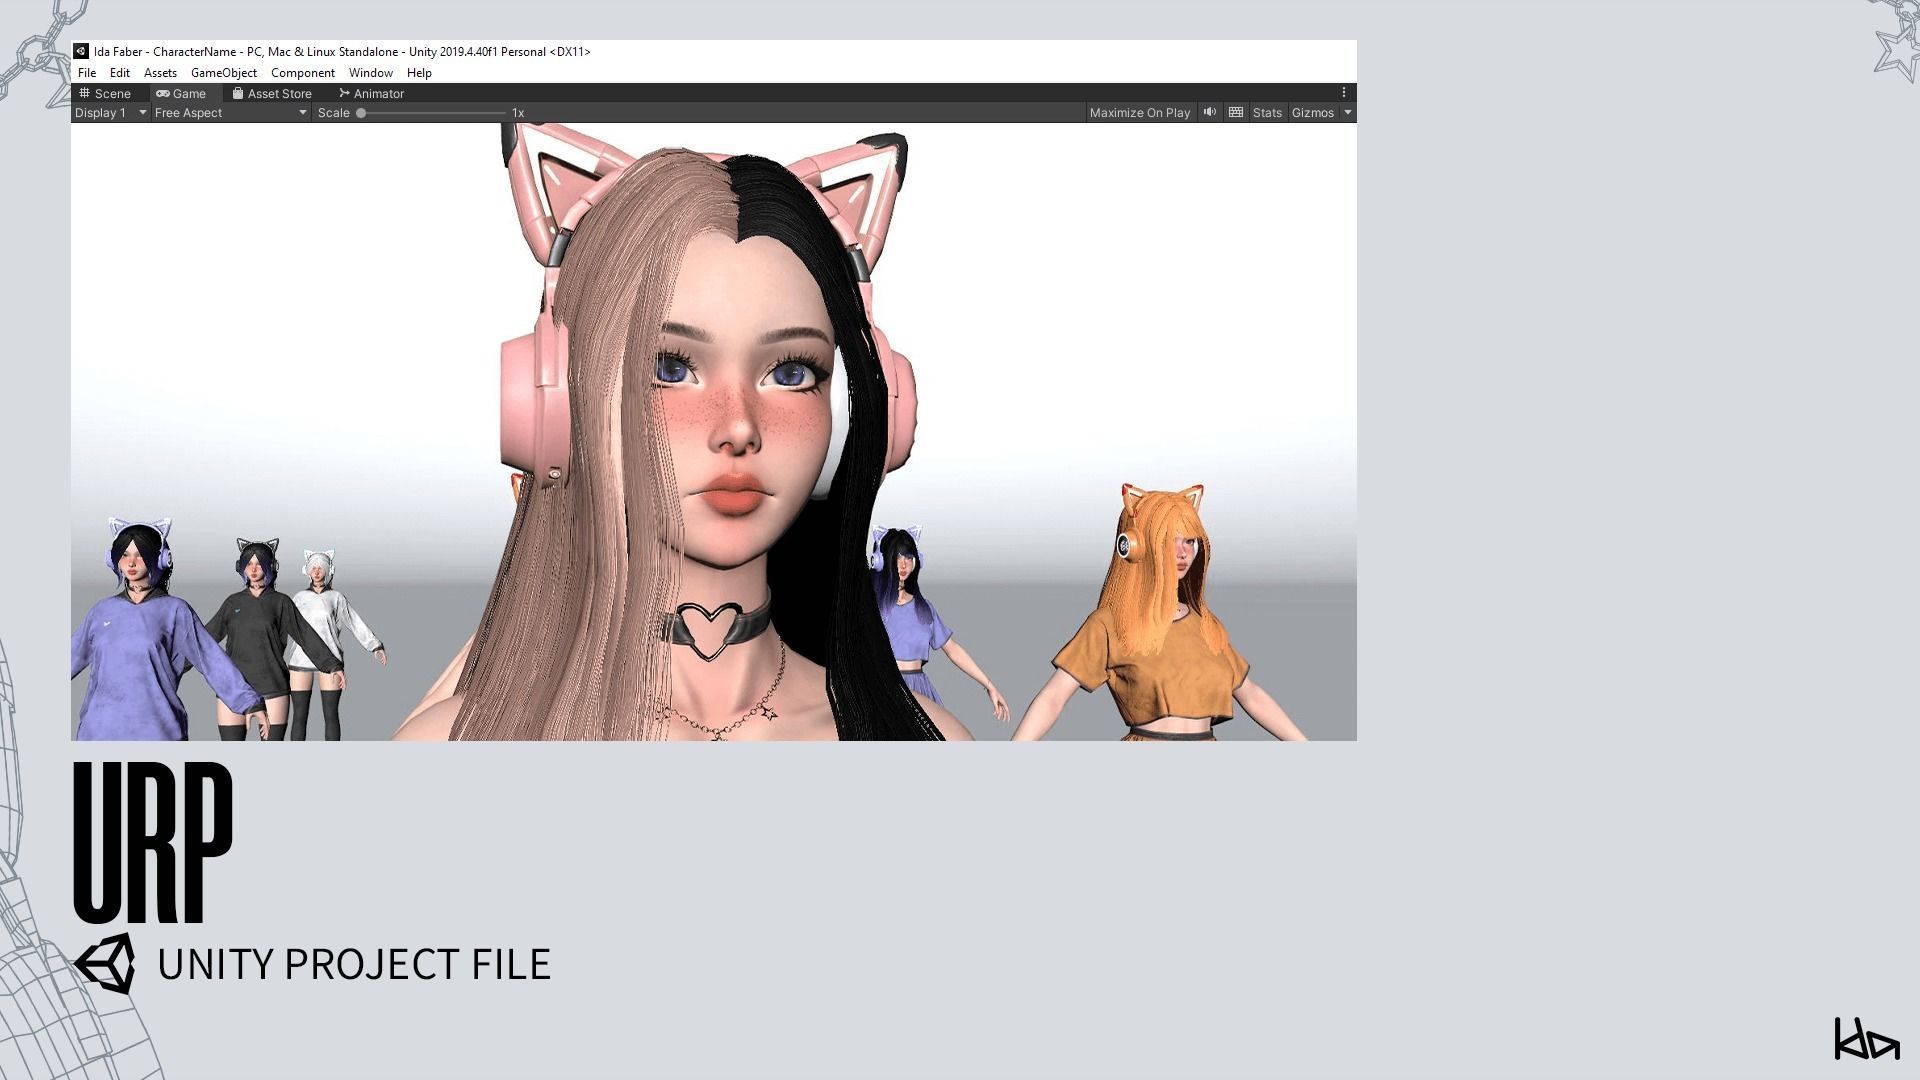Click the Scale slider handle
Viewport: 1920px width, 1080px height.
[x=361, y=113]
